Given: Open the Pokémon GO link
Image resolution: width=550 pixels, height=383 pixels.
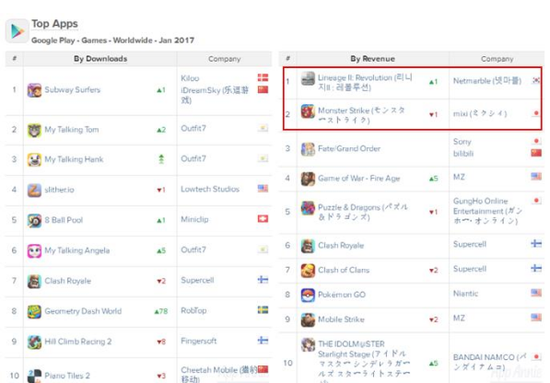Looking at the screenshot, I should point(342,295).
